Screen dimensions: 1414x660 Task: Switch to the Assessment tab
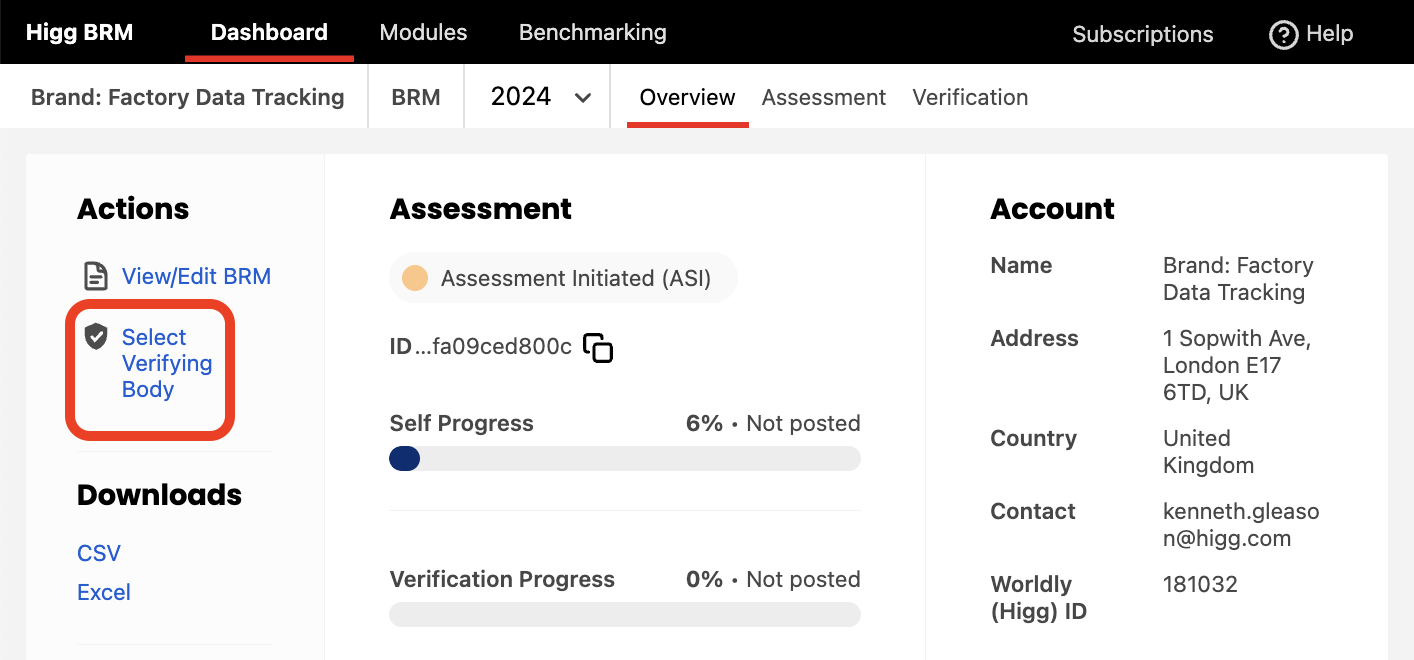click(x=824, y=97)
